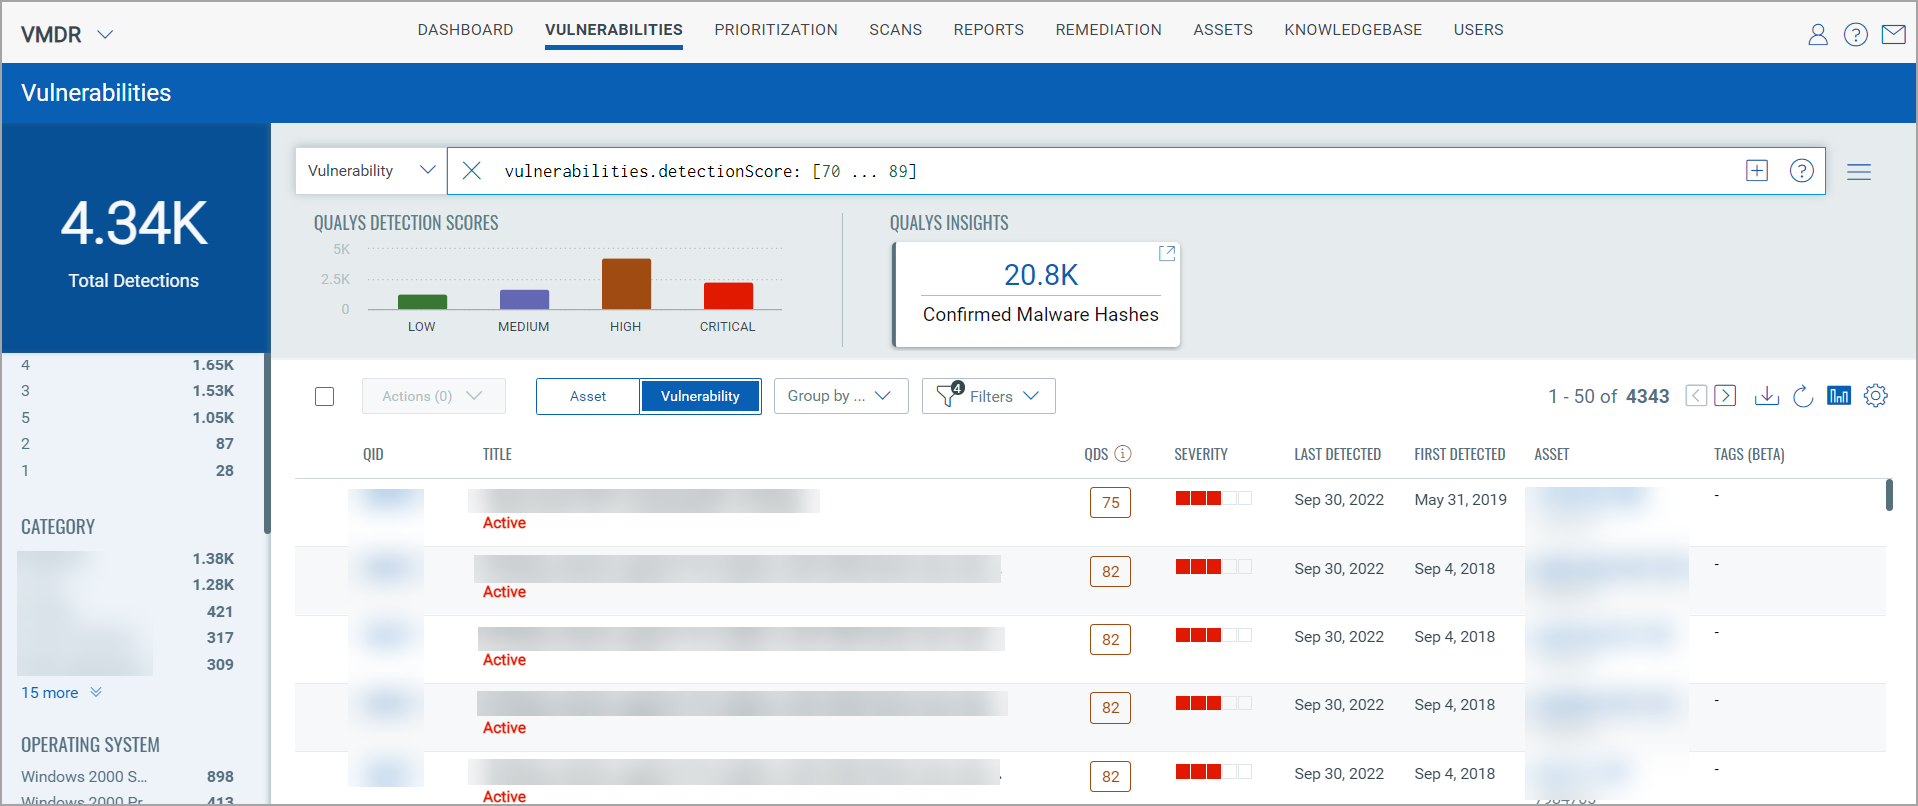Click the May 31, 2019 first detected date

(1460, 500)
